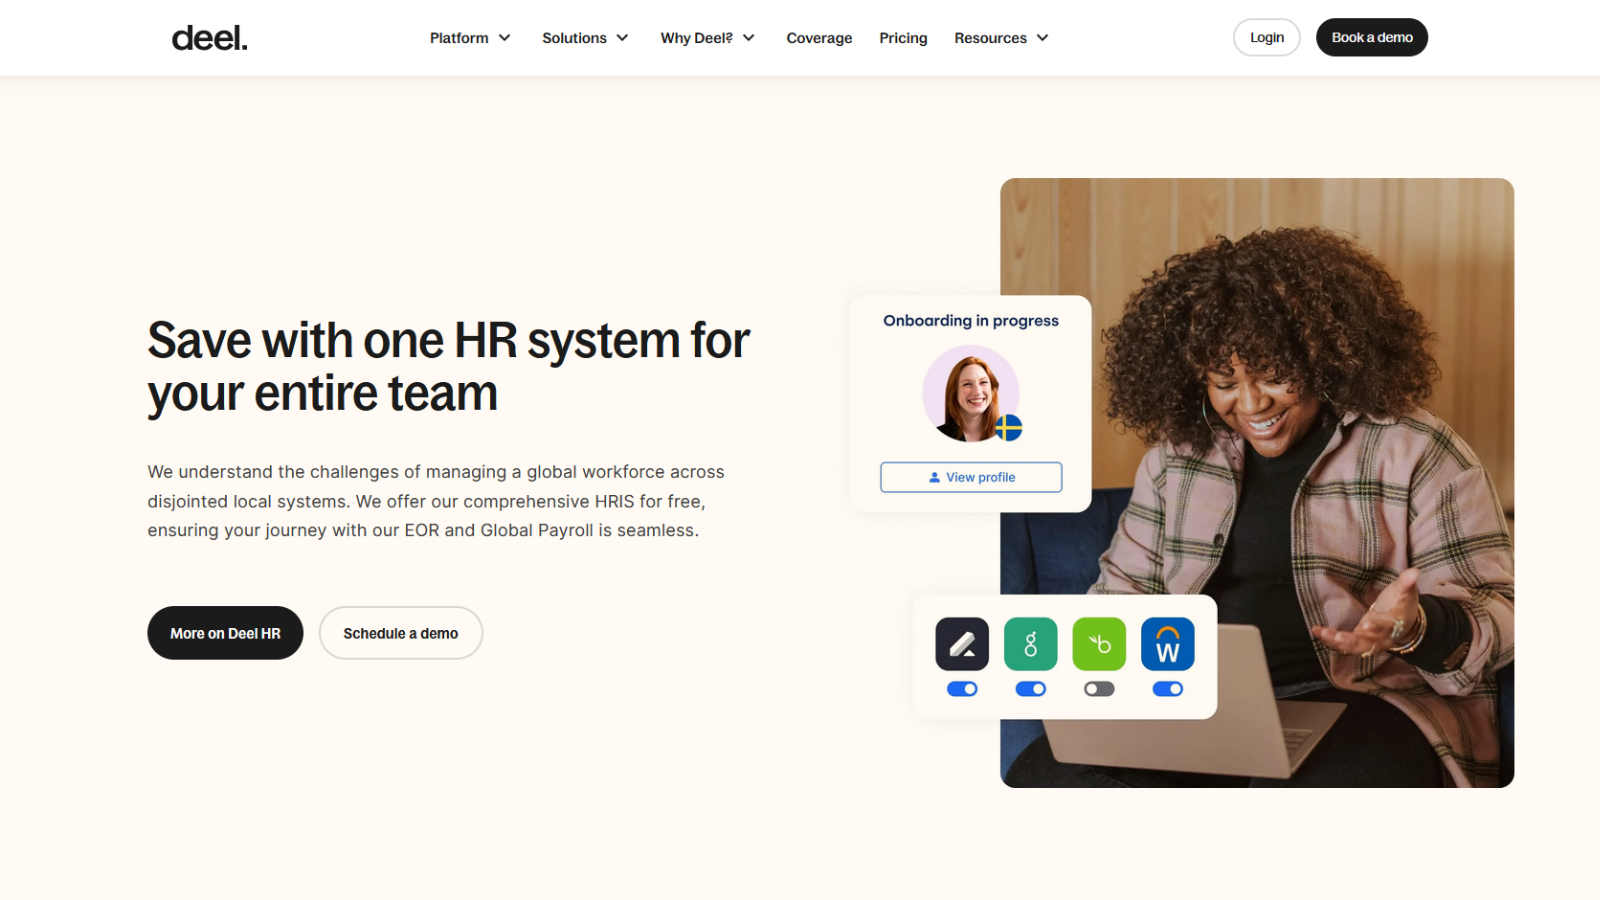Click the blue Workday app icon
The height and width of the screenshot is (900, 1600).
(1167, 644)
